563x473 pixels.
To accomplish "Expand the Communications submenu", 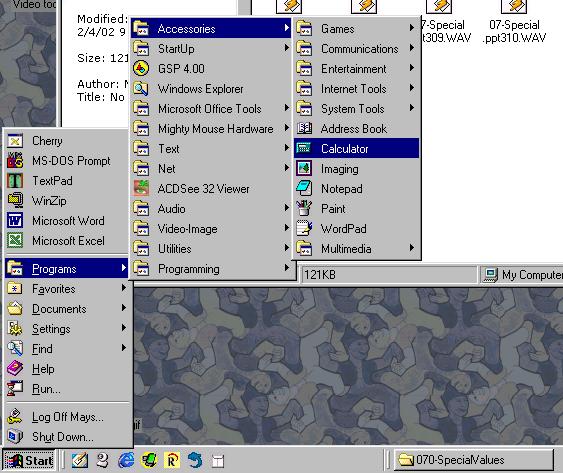I will (356, 48).
